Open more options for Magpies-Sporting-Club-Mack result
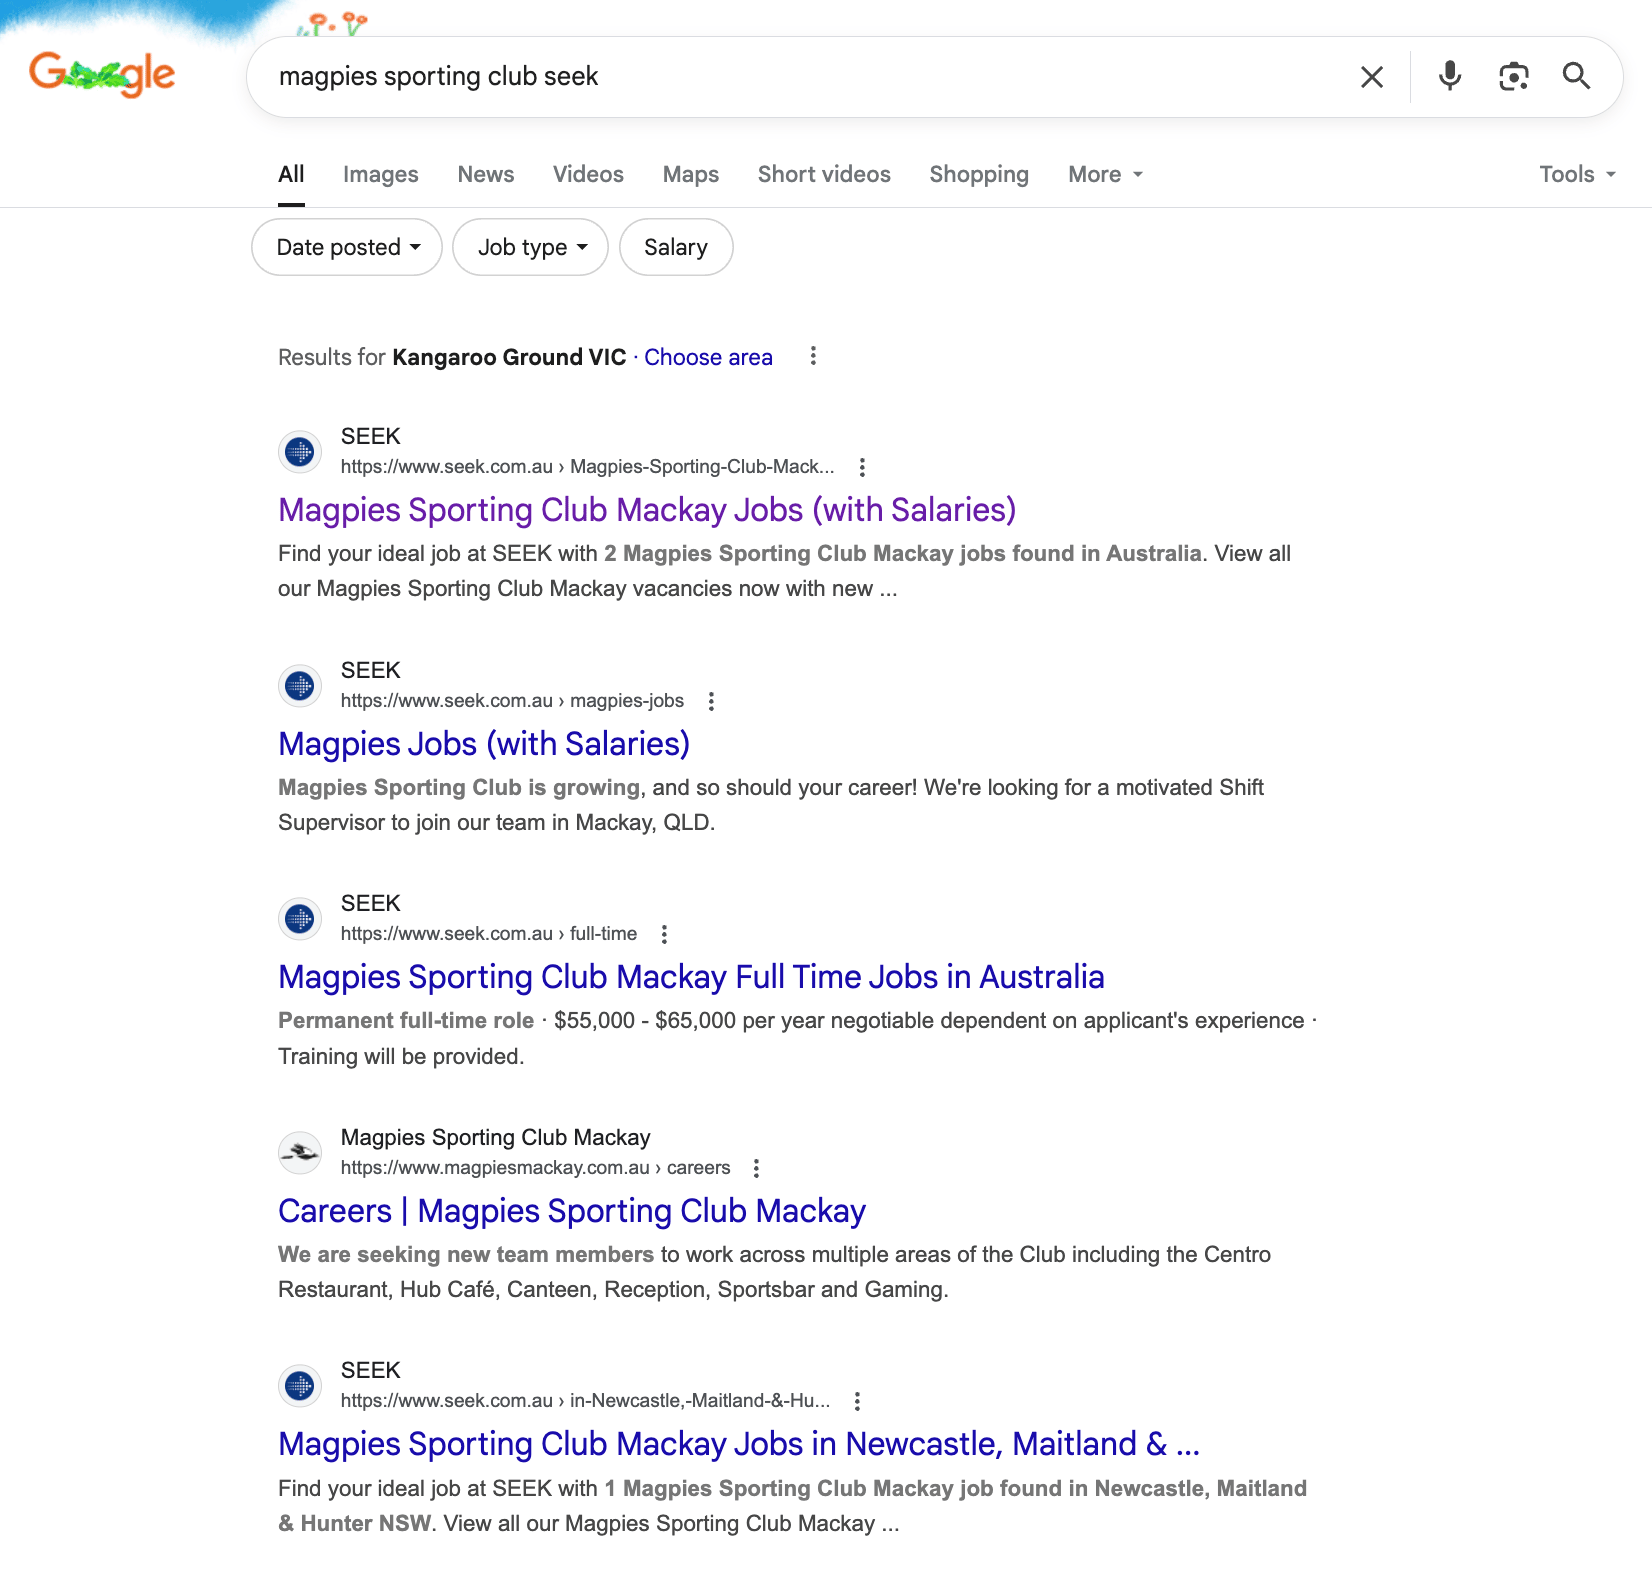 coord(862,467)
